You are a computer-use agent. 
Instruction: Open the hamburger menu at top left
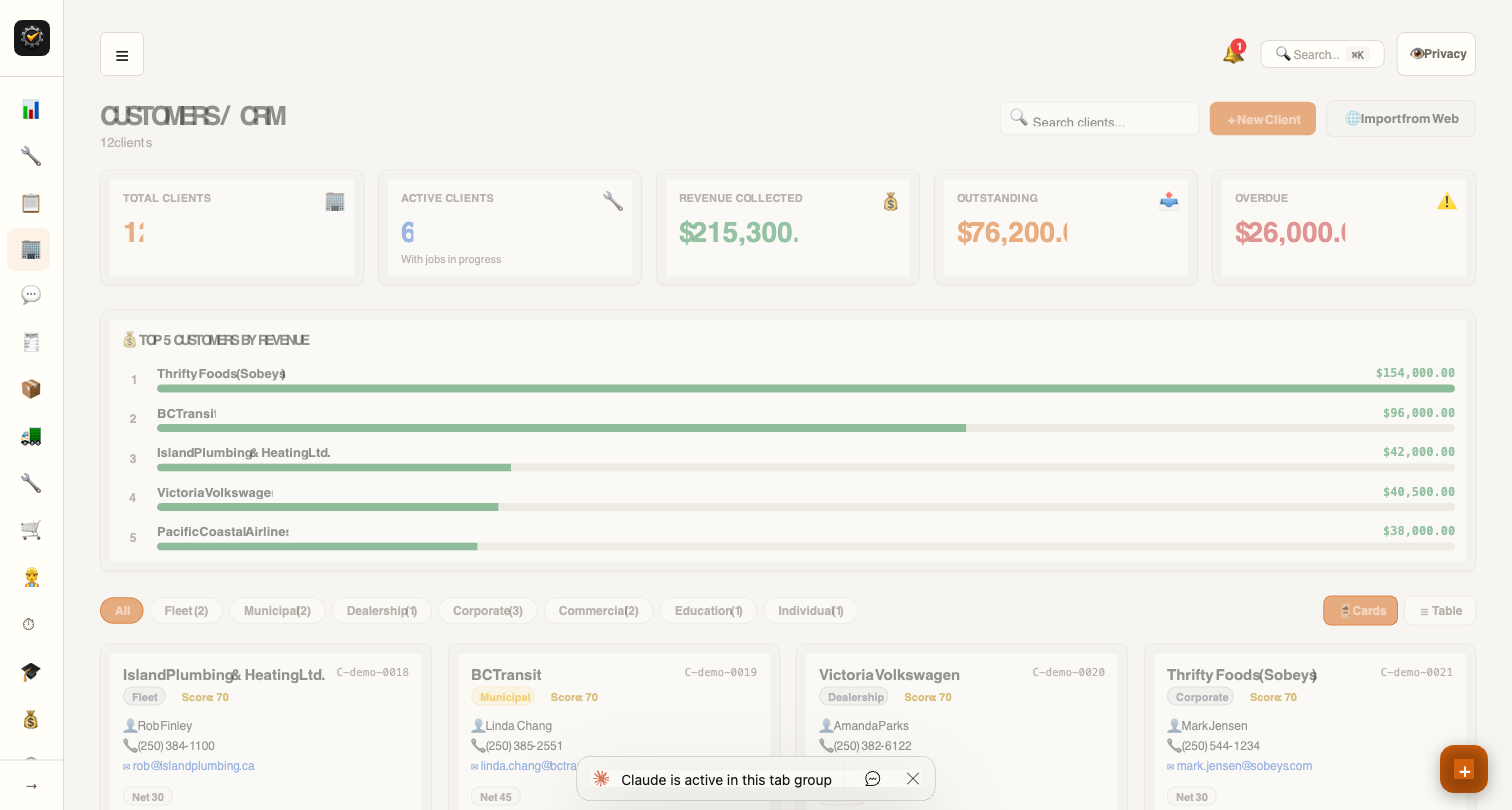pos(122,54)
